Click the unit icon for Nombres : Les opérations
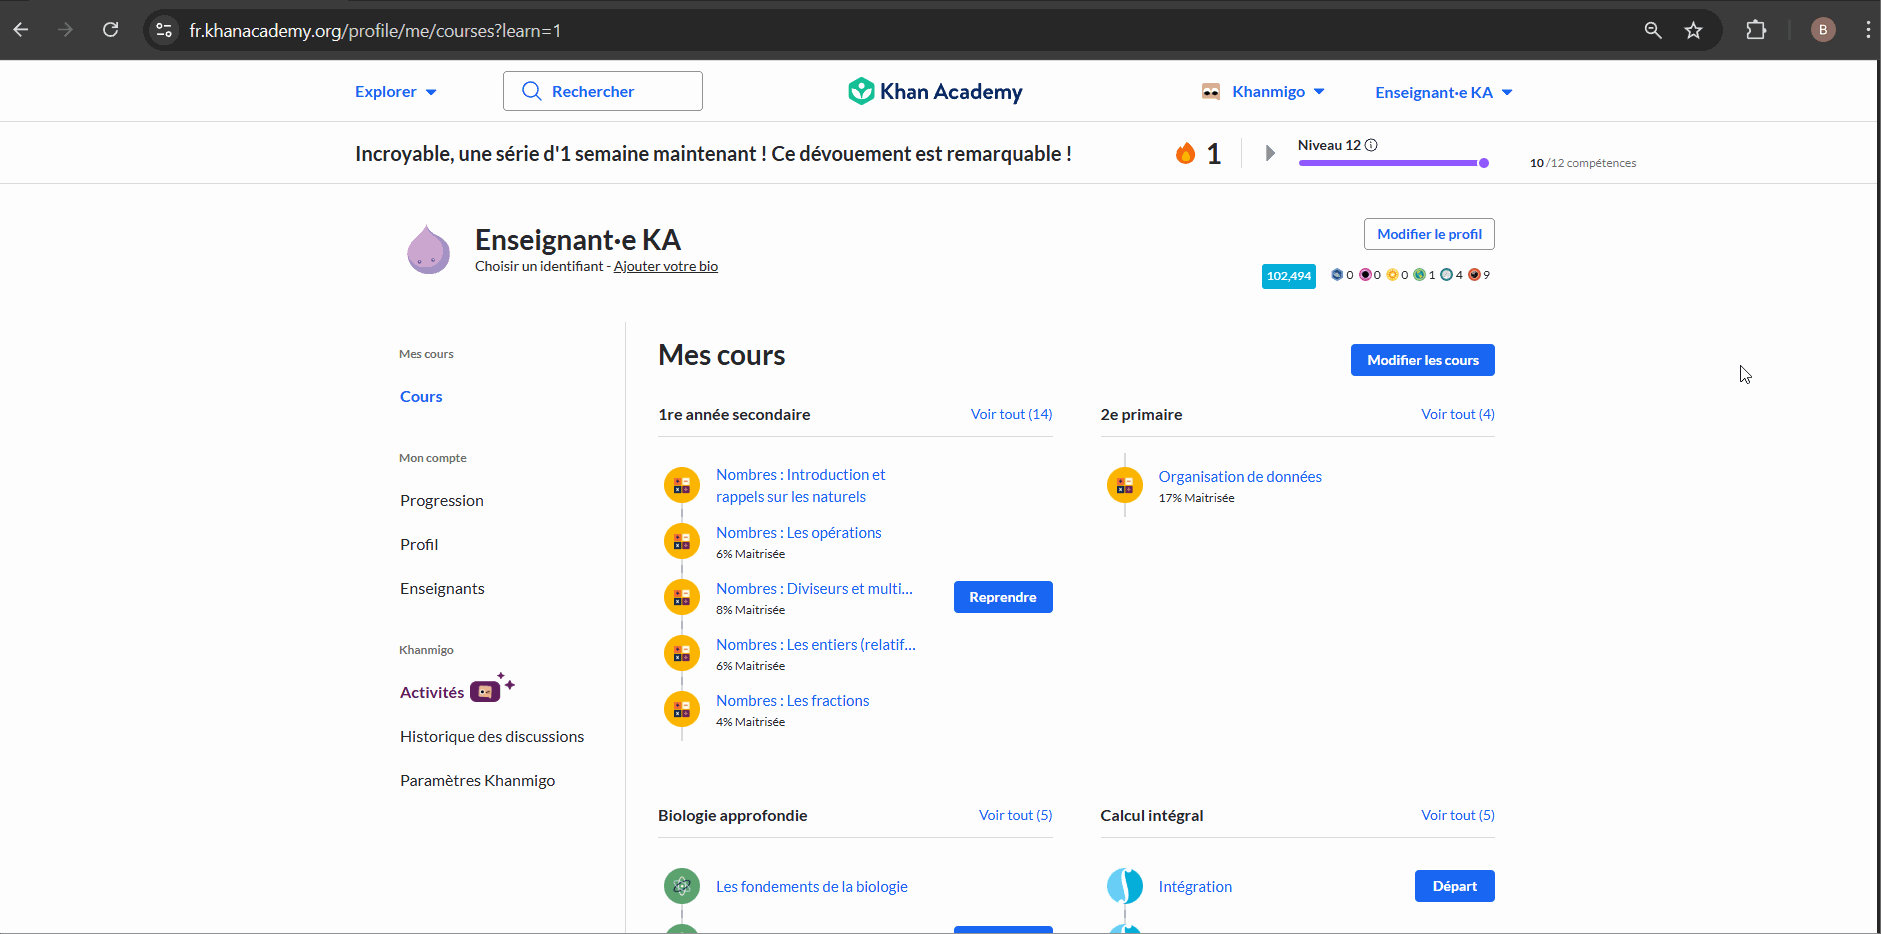Viewport: 1881px width, 934px height. pos(682,541)
